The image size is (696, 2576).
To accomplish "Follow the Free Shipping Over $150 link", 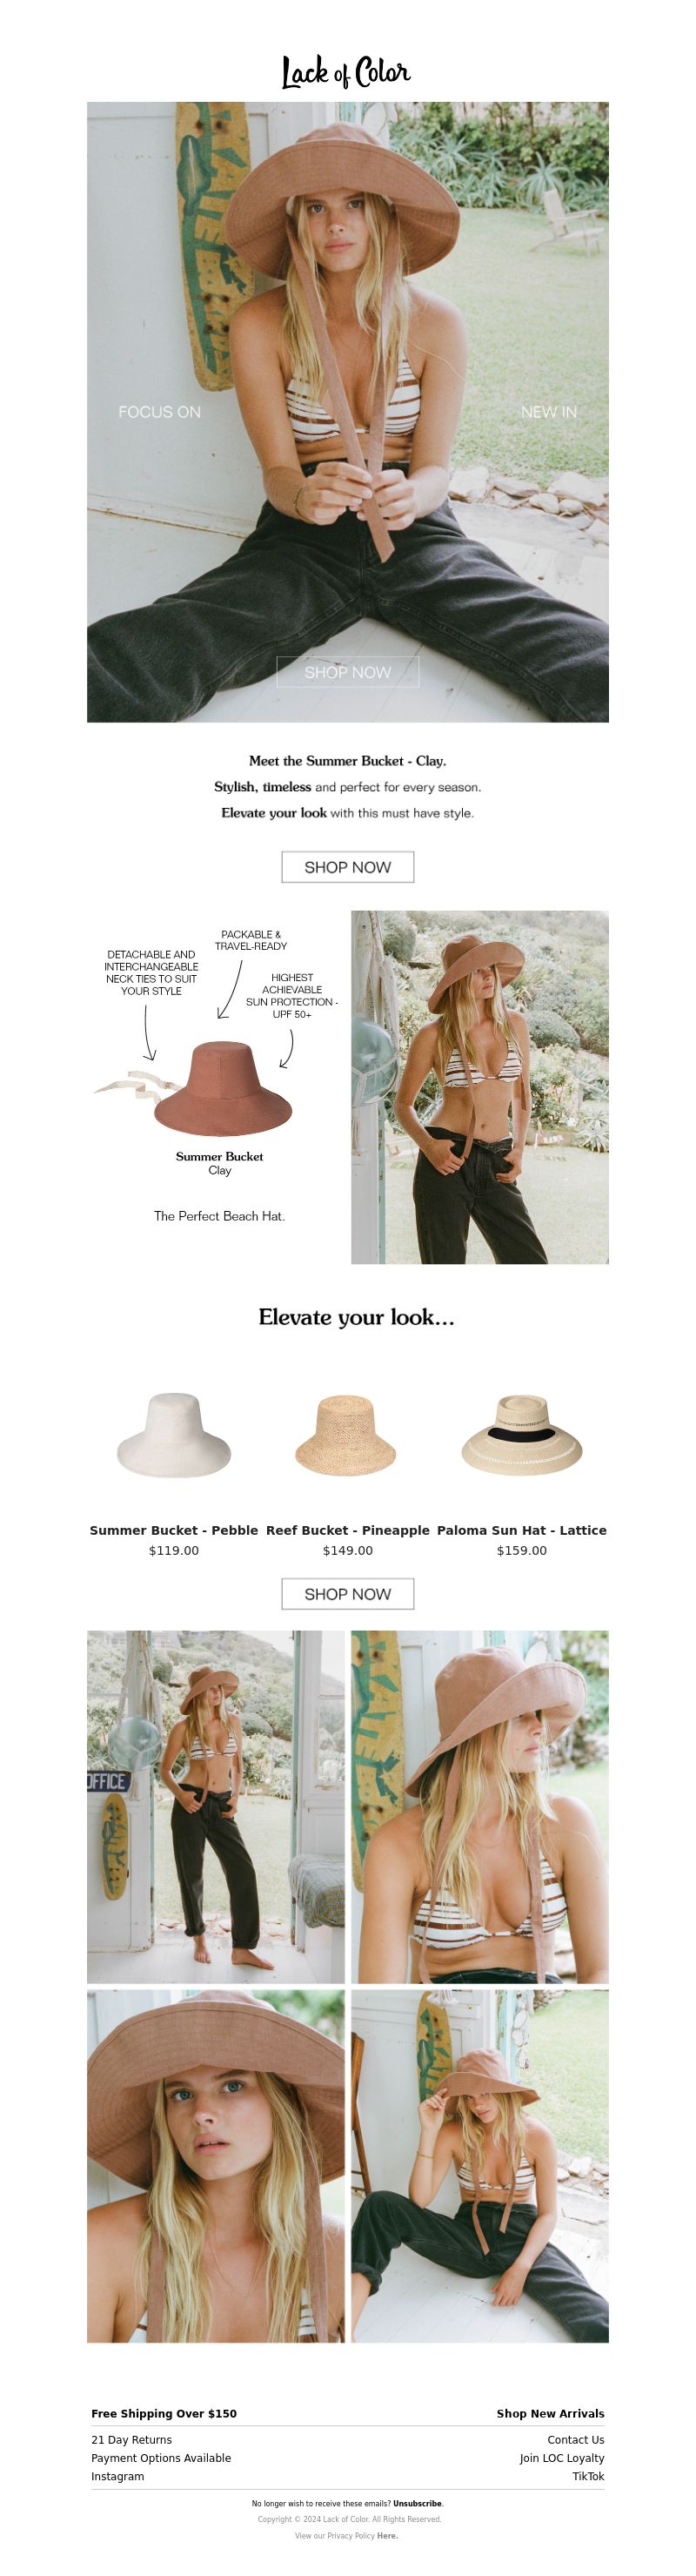I will [164, 2413].
